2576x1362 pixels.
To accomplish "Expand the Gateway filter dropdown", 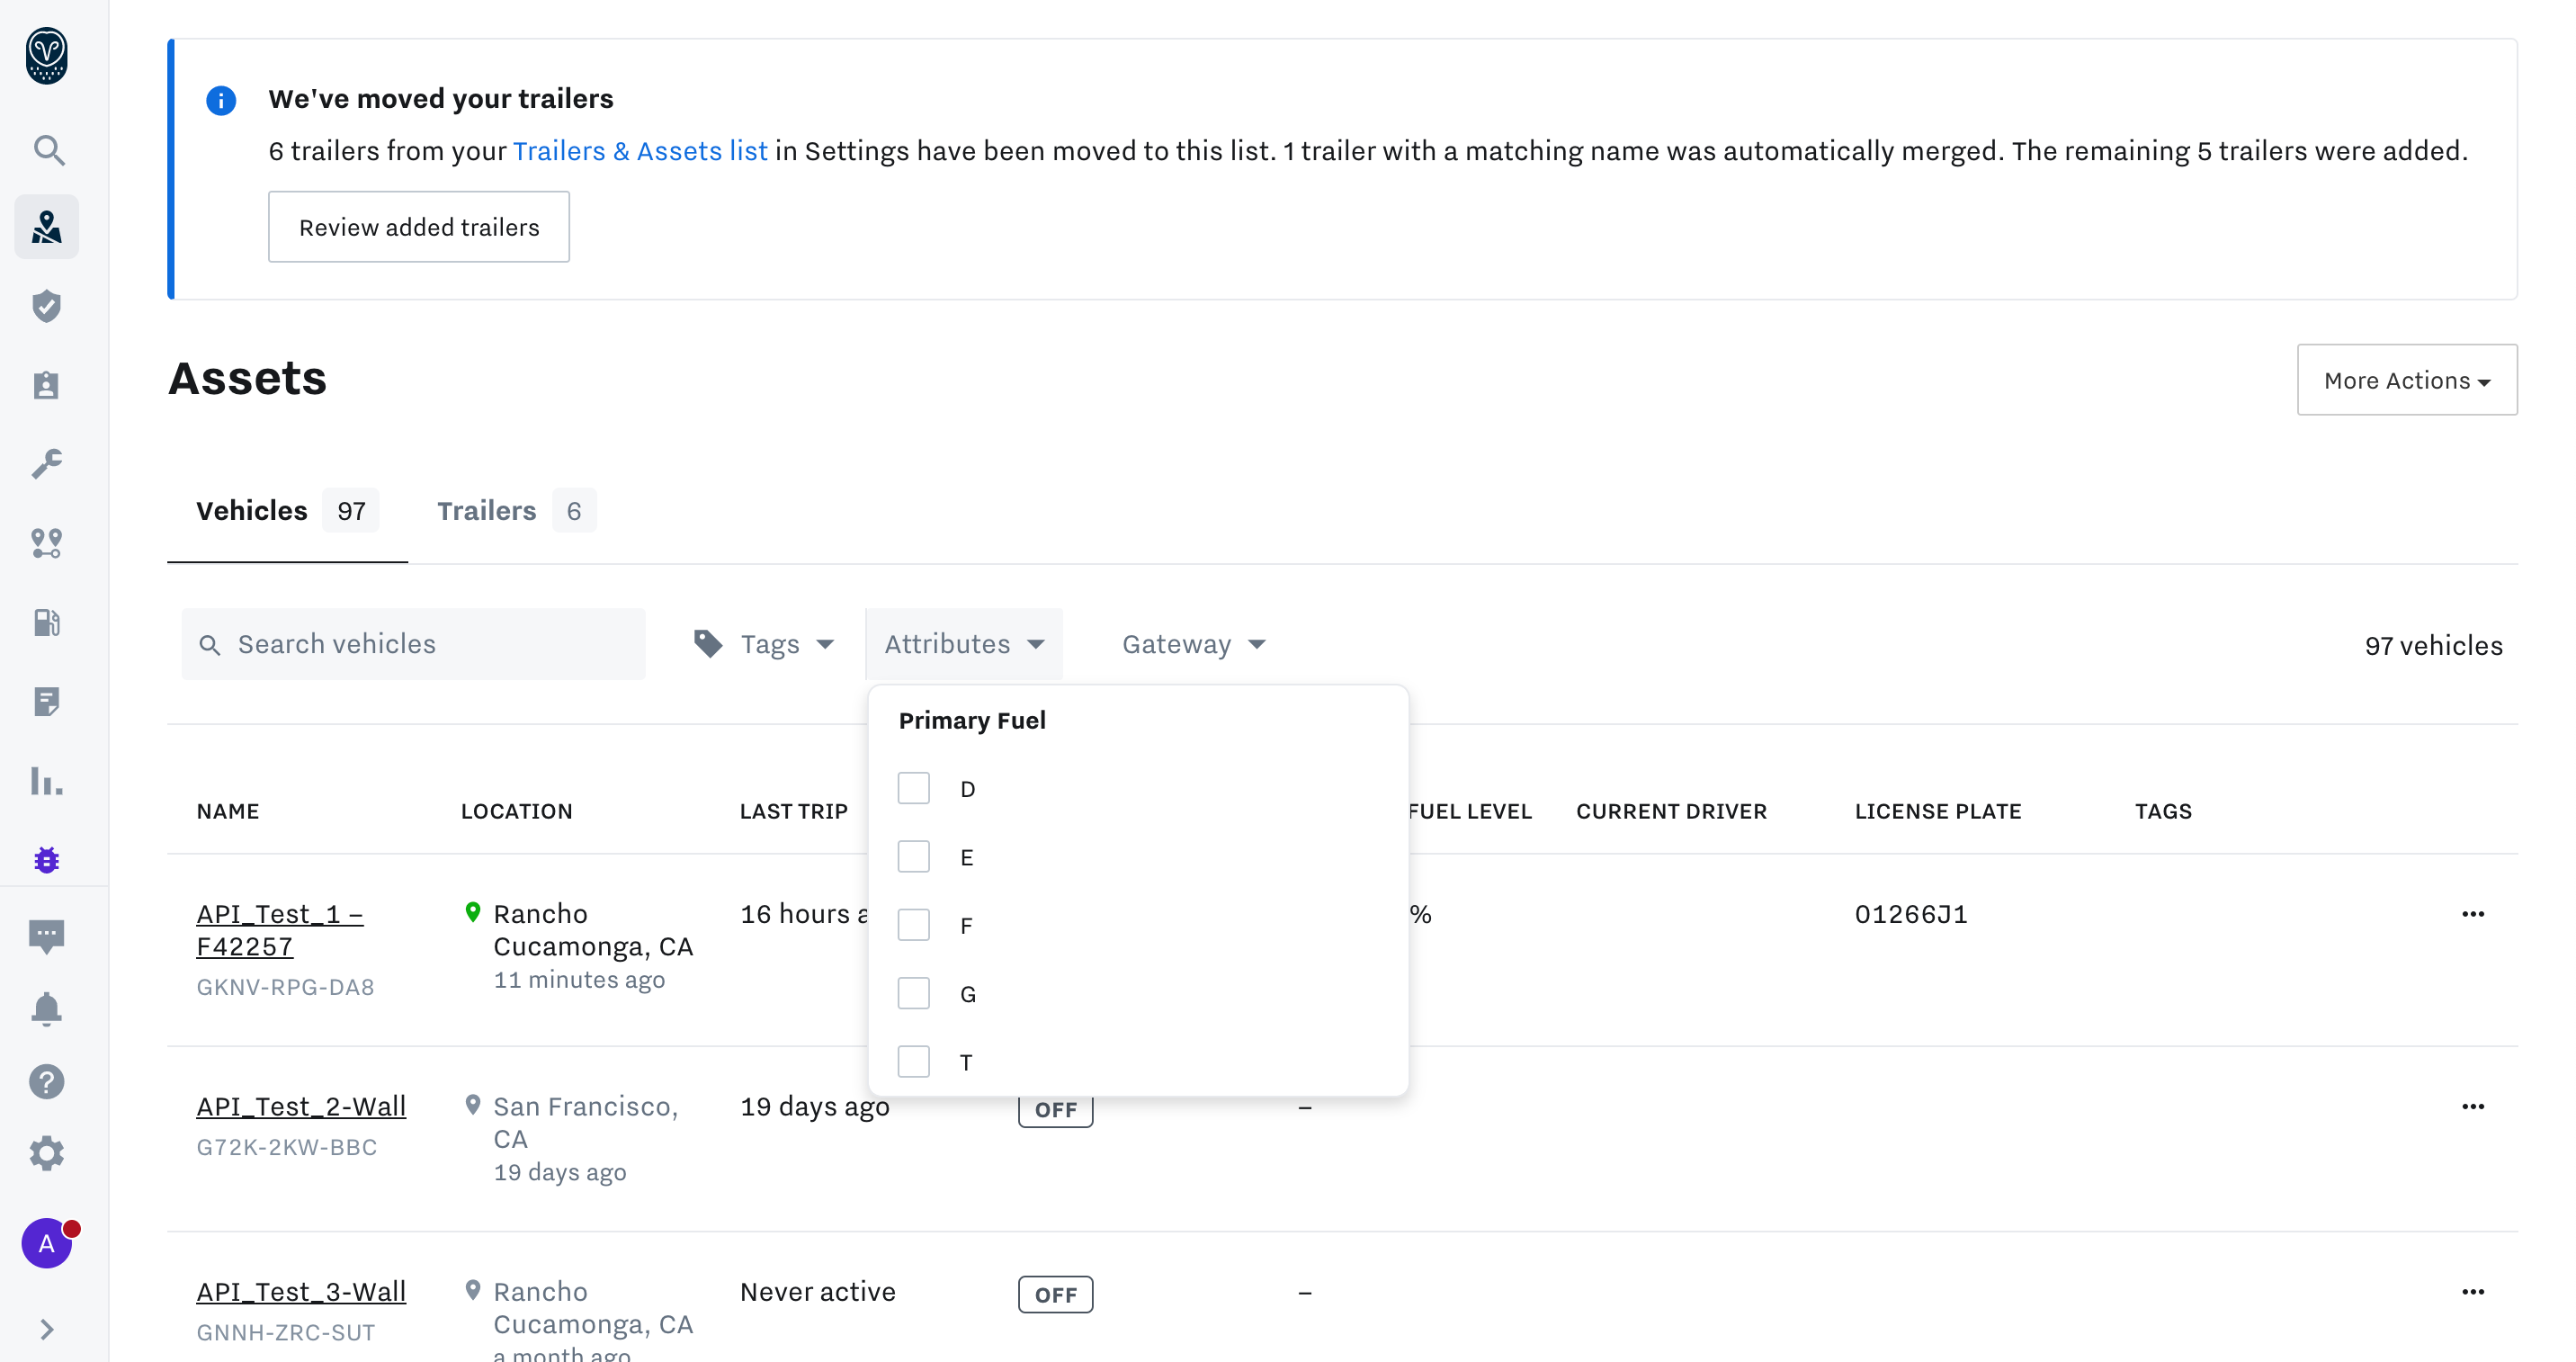I will [x=1193, y=644].
